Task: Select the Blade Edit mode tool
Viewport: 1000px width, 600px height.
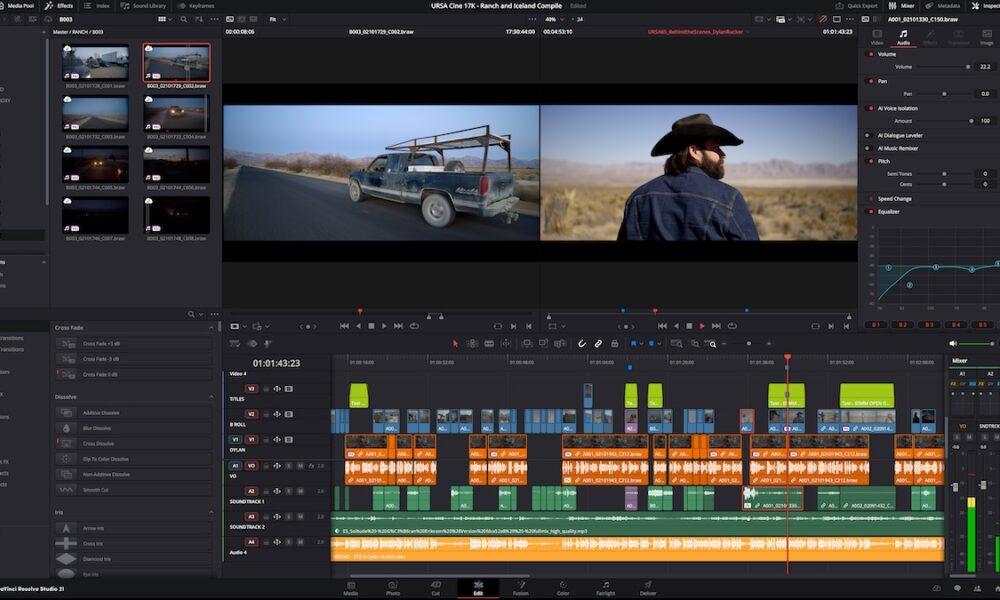Action: (x=489, y=343)
